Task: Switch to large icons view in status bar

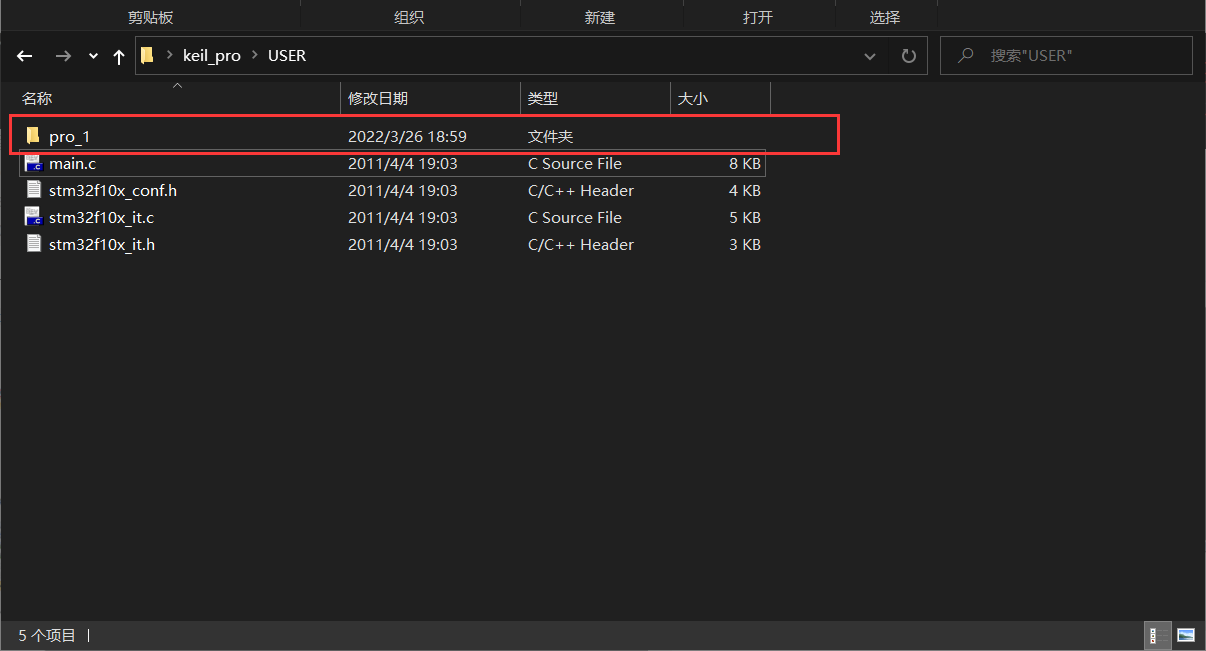Action: pos(1186,635)
